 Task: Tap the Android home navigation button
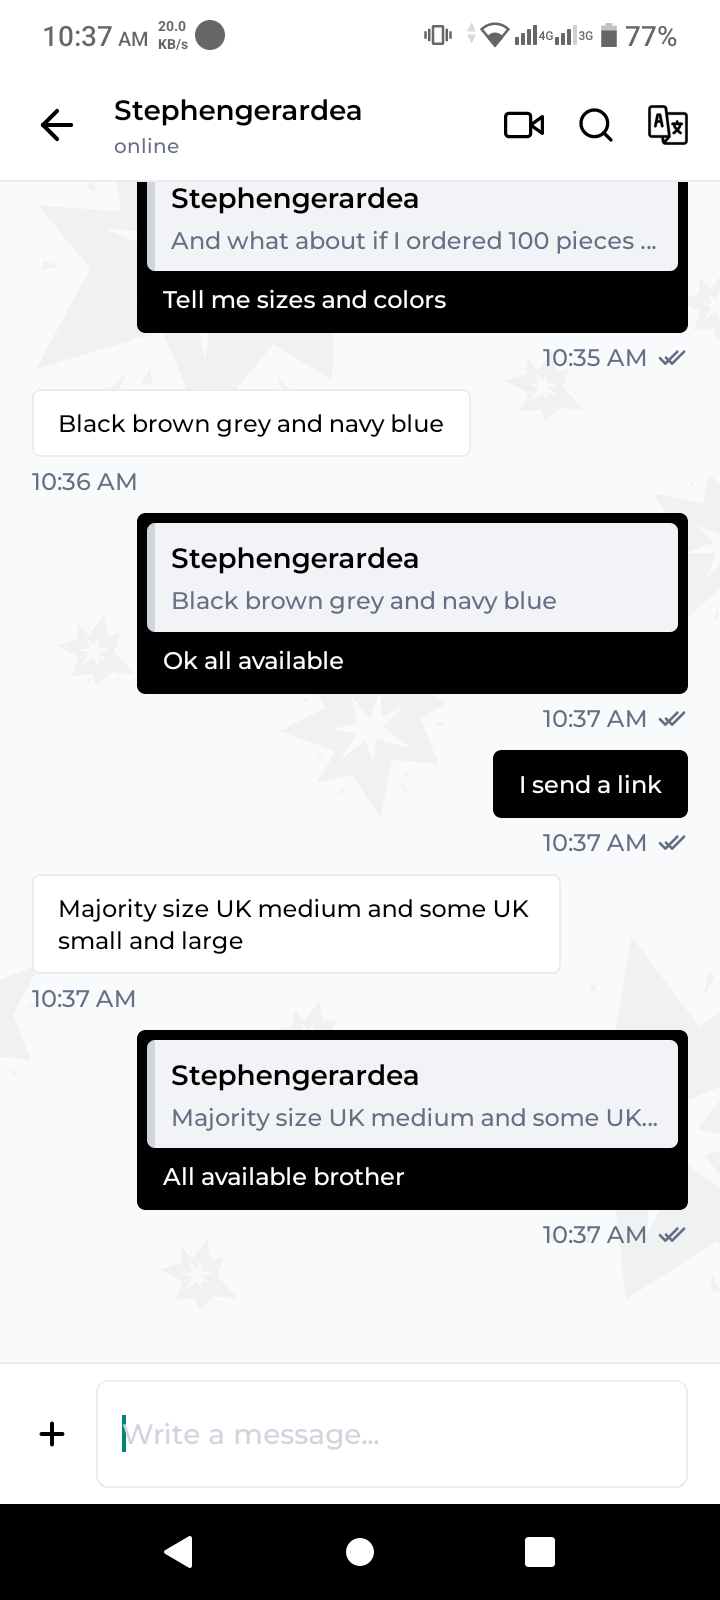coord(360,1551)
